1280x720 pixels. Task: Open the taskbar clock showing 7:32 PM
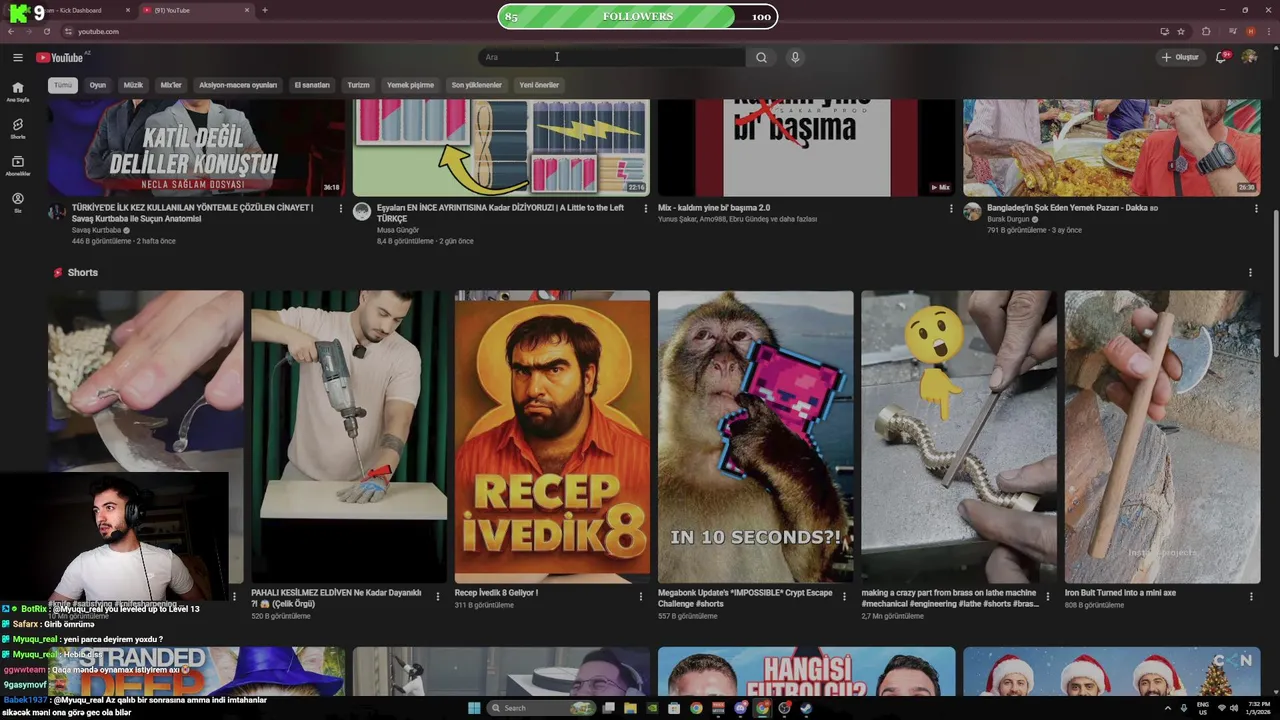1259,708
